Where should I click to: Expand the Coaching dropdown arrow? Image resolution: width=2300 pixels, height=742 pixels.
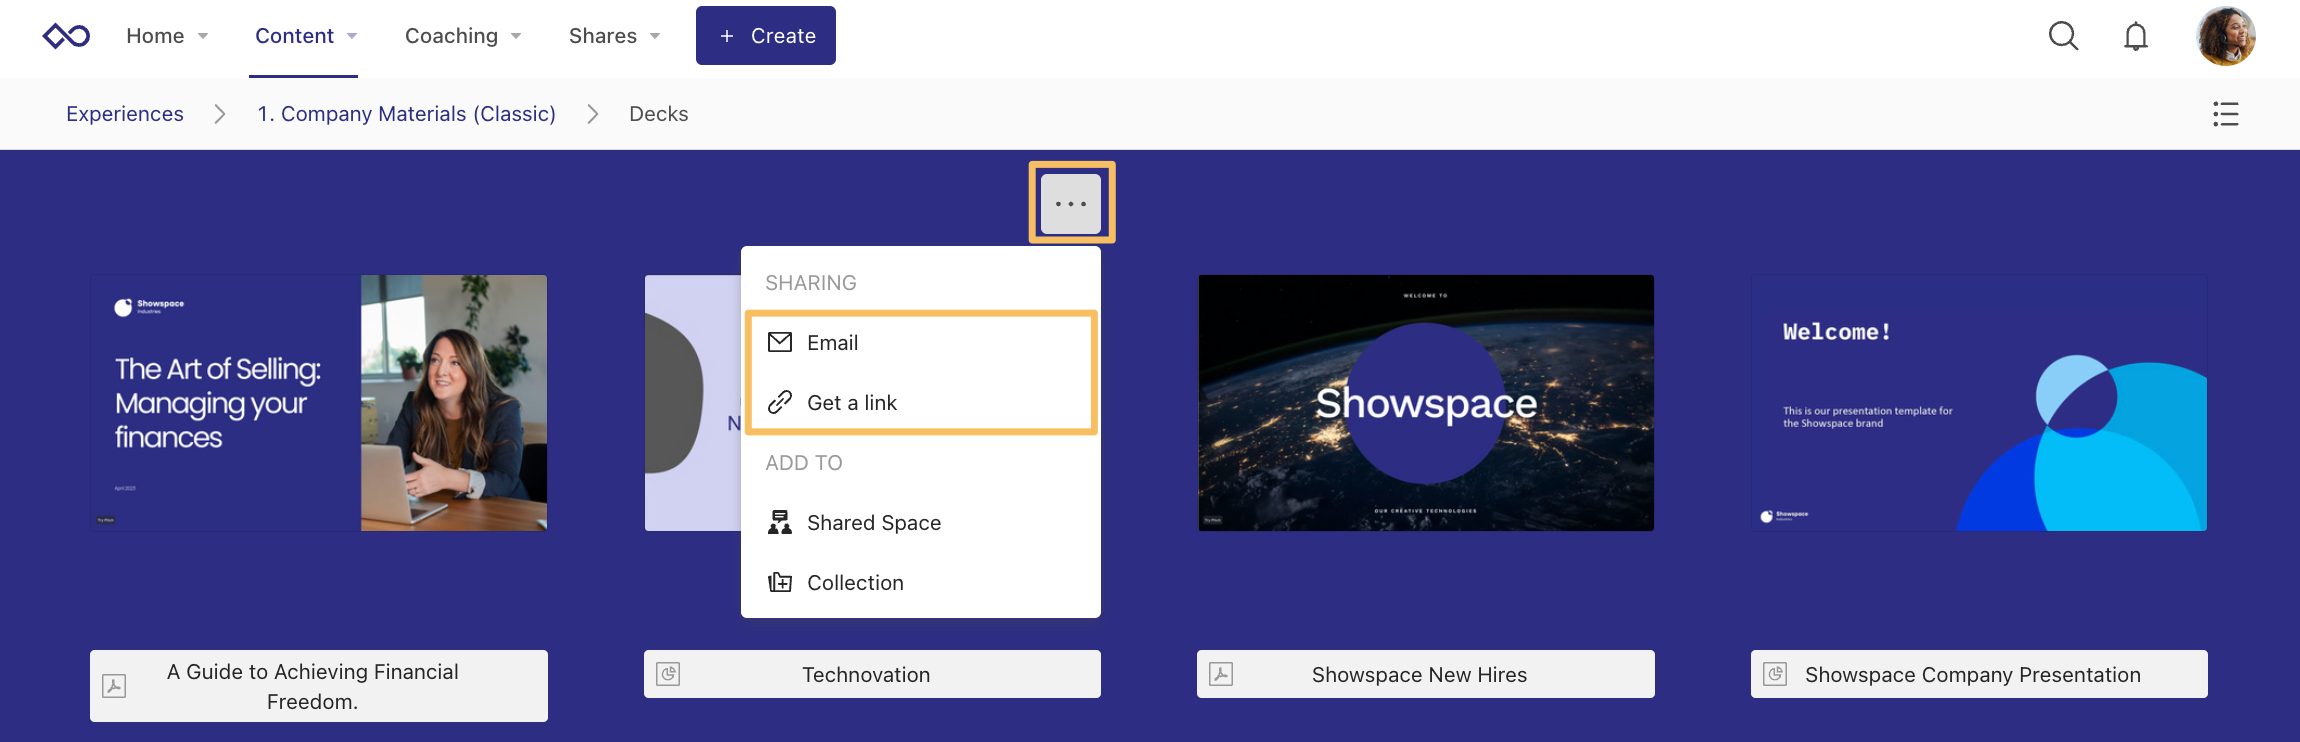tap(516, 36)
